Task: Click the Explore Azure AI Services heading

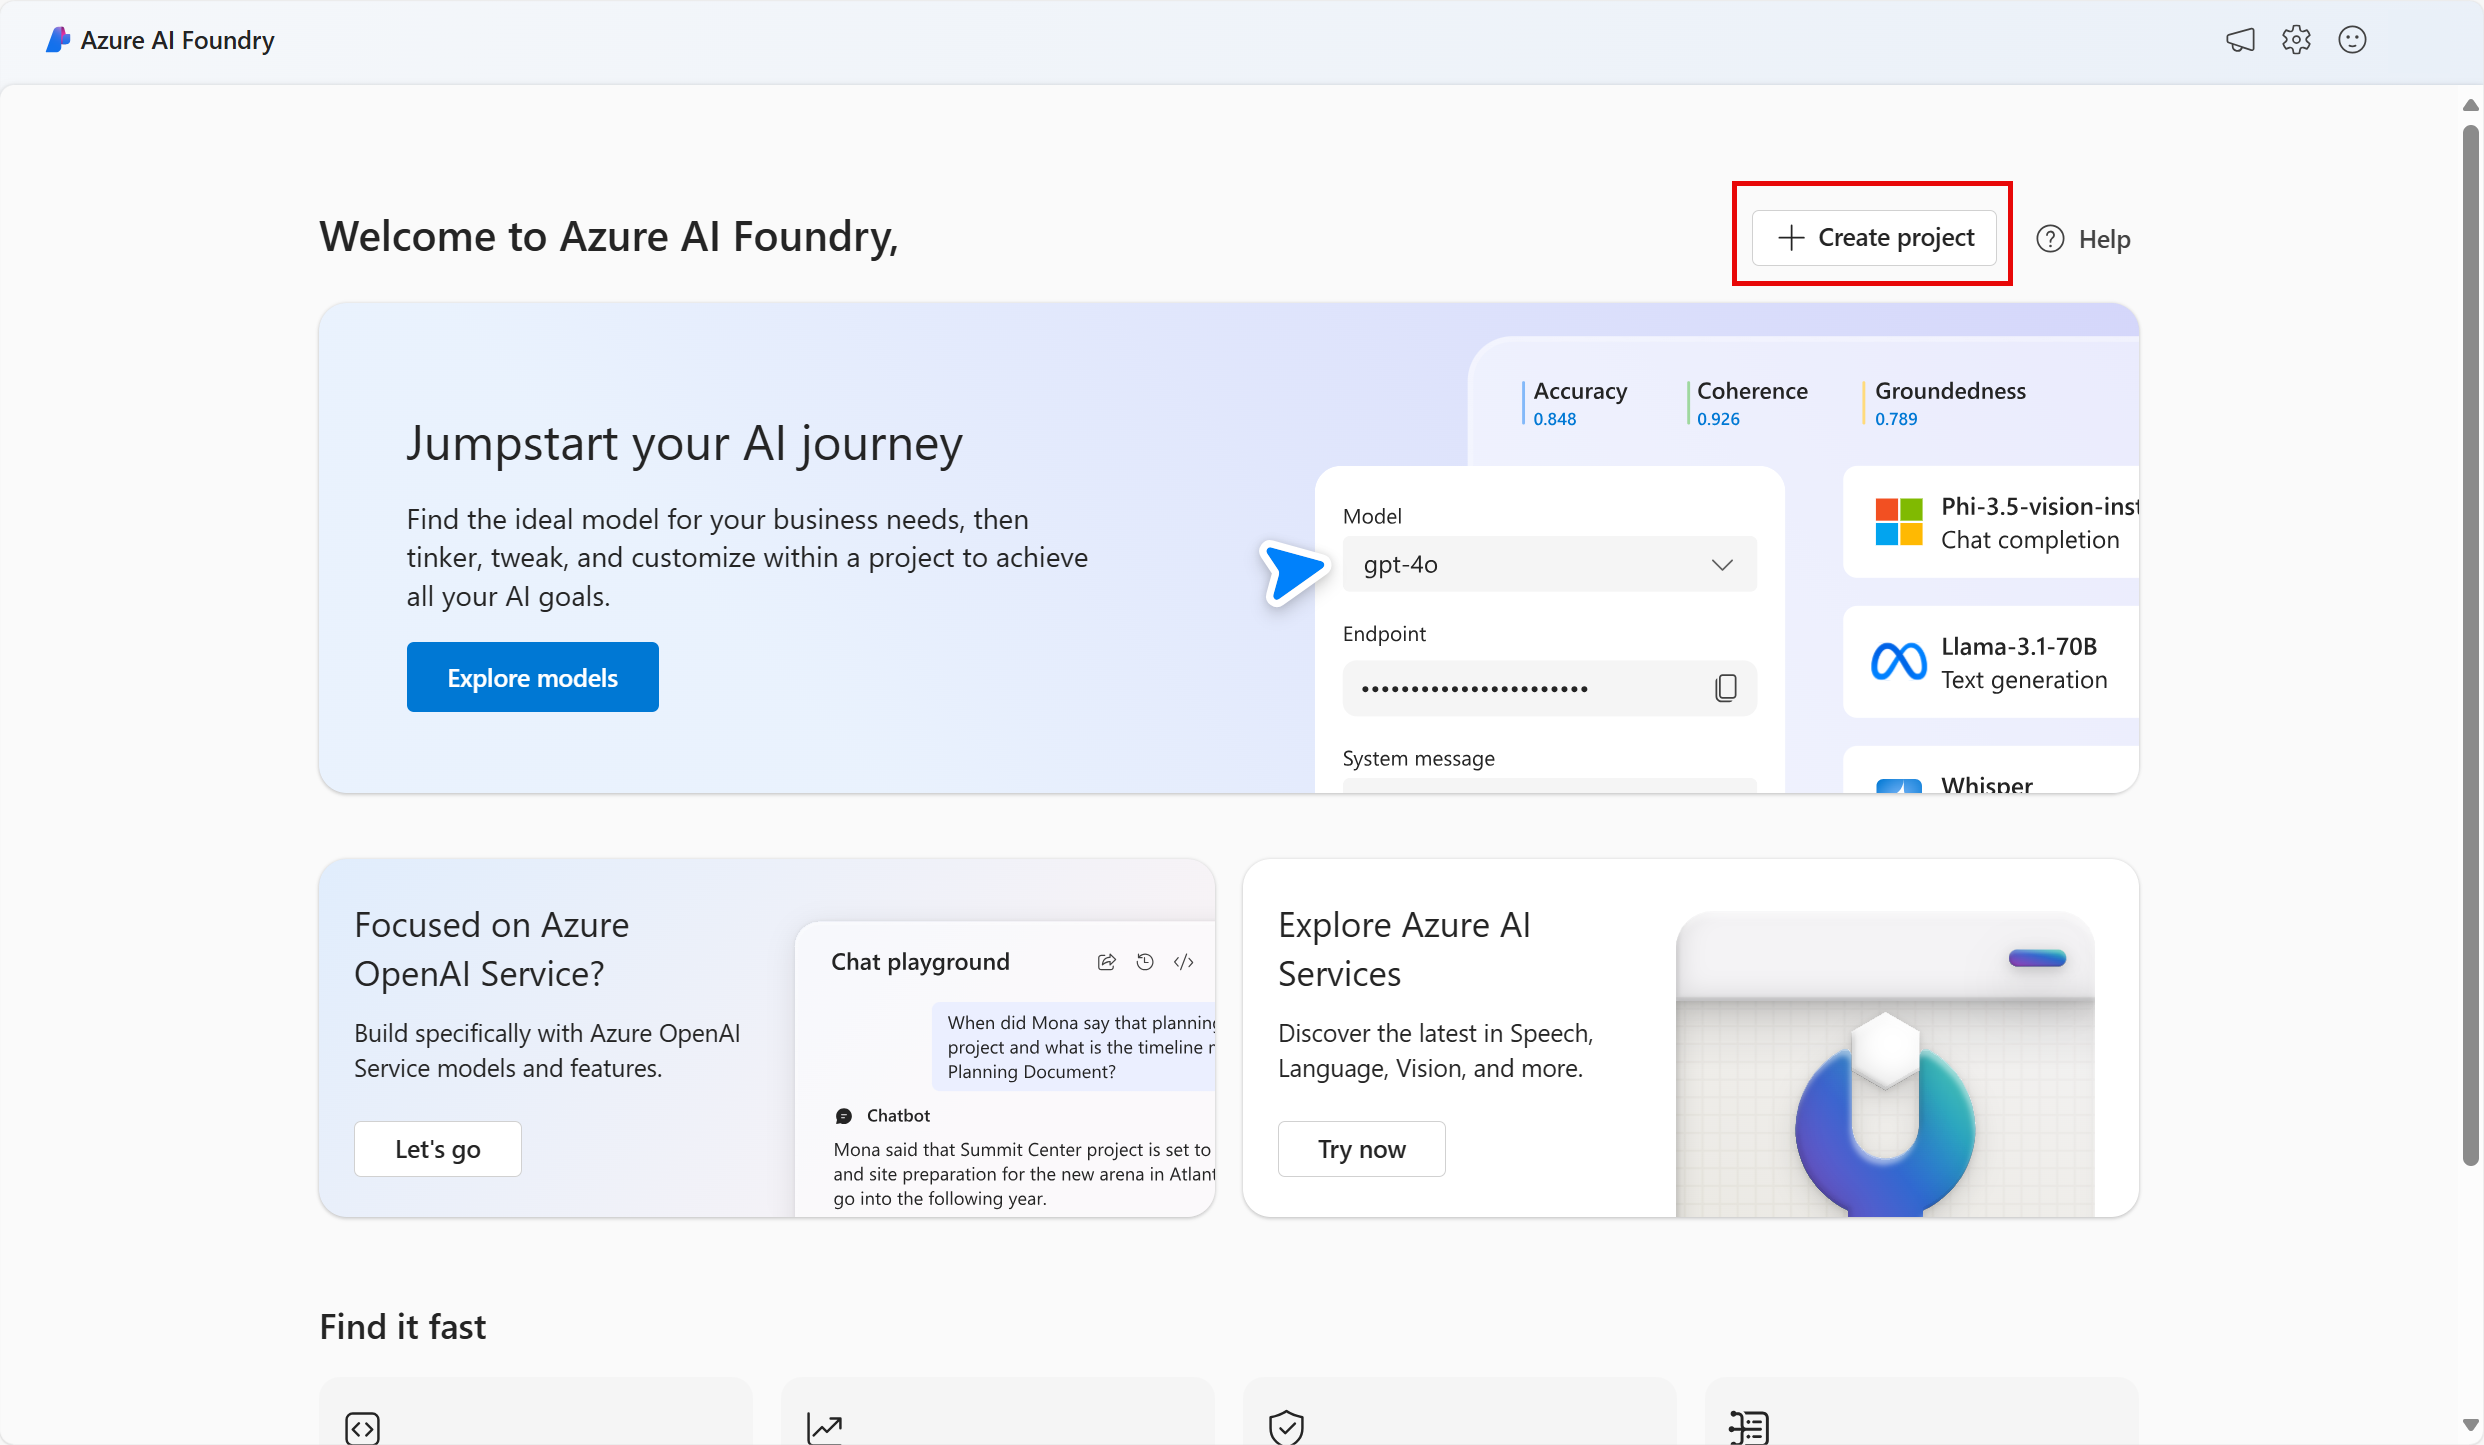Action: [1404, 949]
